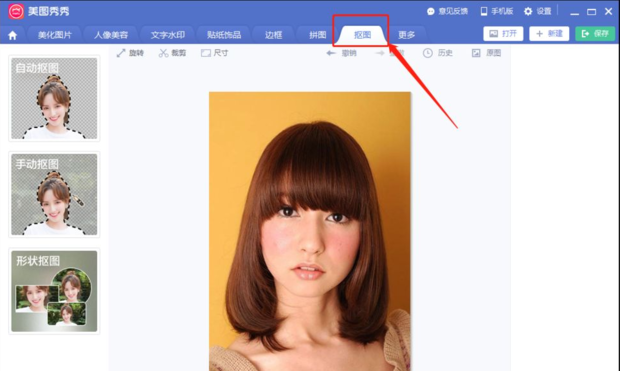Open 设置 settings gear
This screenshot has height=371, width=620.
tap(538, 11)
